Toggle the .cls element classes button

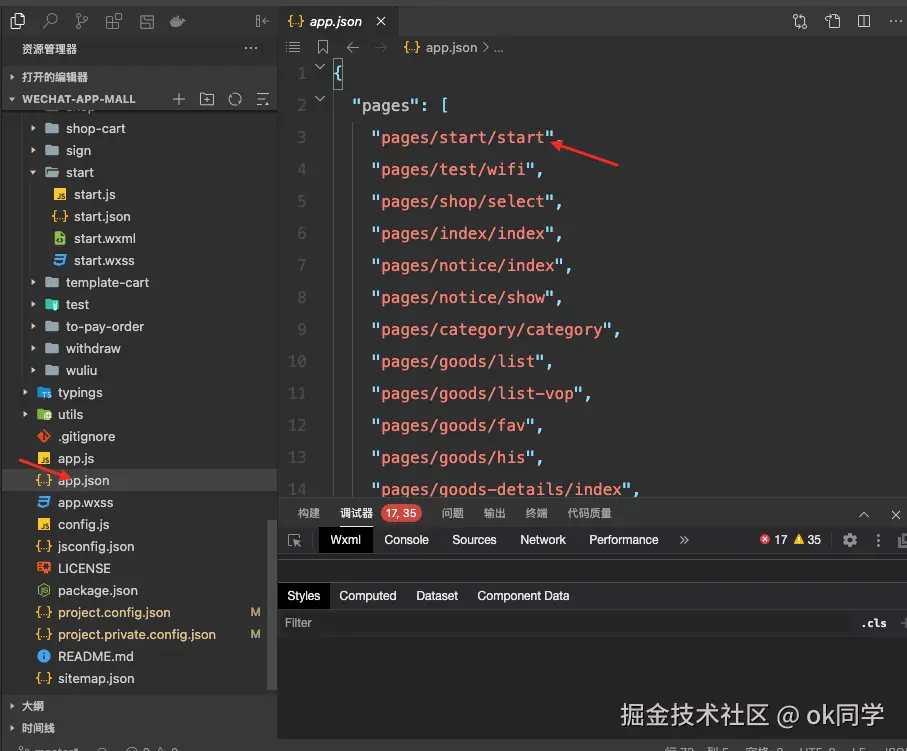[874, 623]
